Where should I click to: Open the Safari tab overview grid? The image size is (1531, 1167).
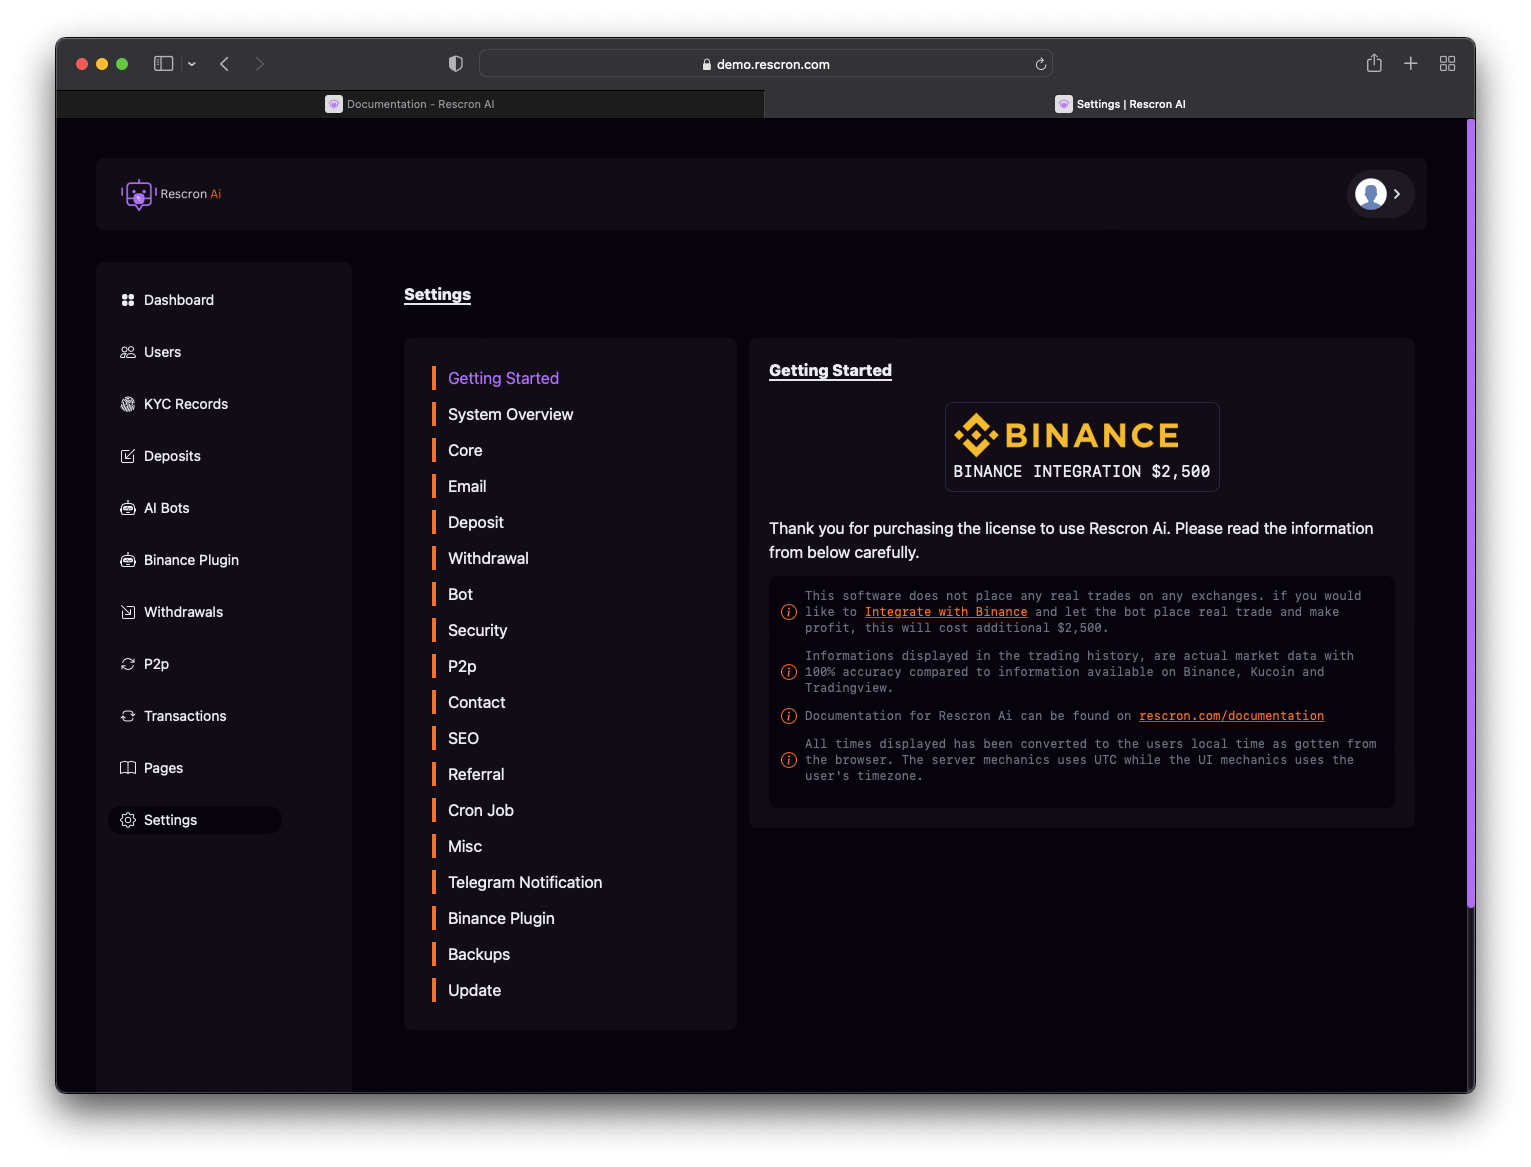pos(1447,64)
